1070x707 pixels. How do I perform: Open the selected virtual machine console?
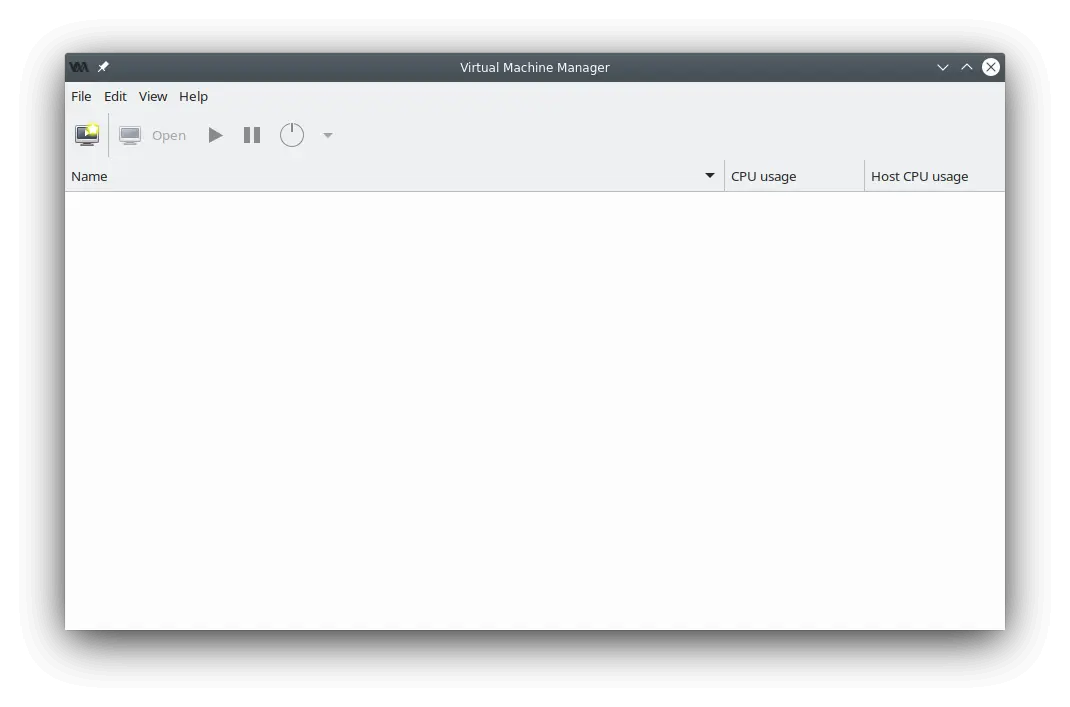coord(152,135)
